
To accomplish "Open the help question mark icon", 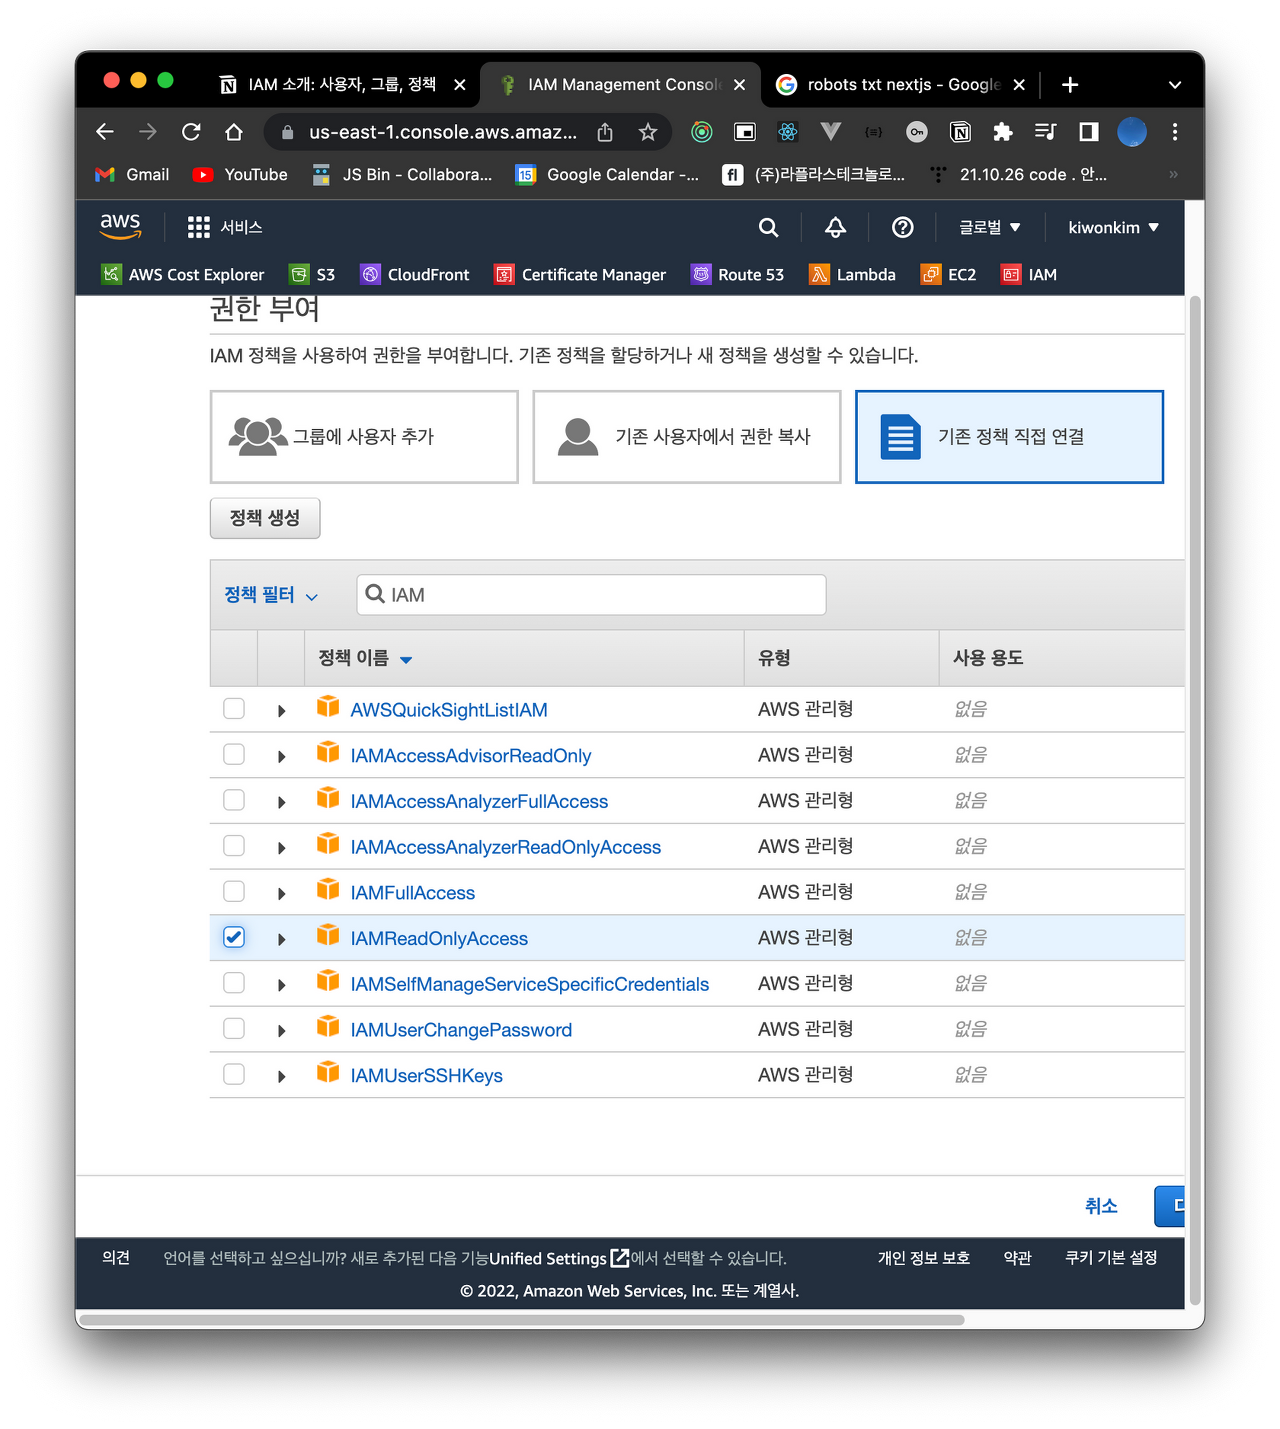I will click(903, 227).
